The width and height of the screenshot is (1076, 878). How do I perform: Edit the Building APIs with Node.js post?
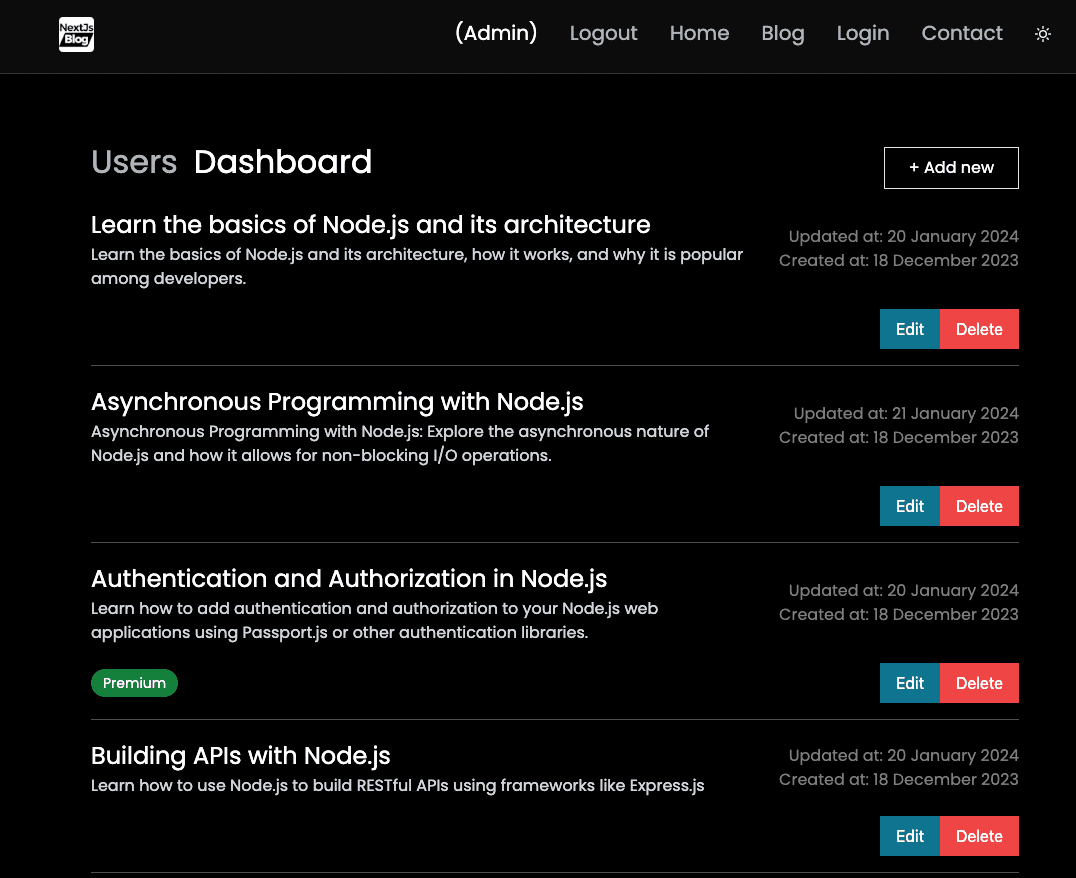point(909,836)
